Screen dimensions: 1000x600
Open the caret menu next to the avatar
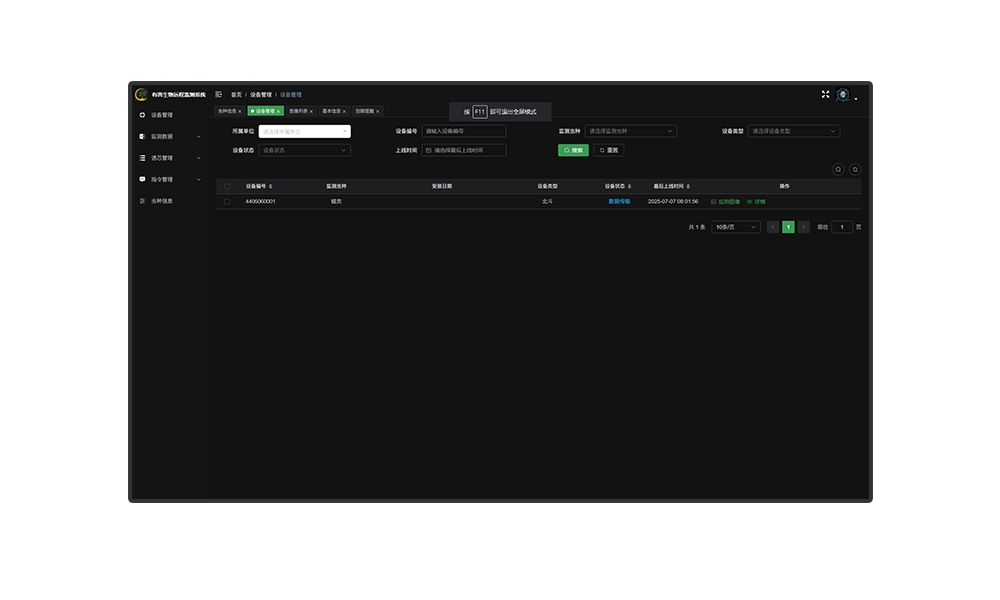[856, 99]
